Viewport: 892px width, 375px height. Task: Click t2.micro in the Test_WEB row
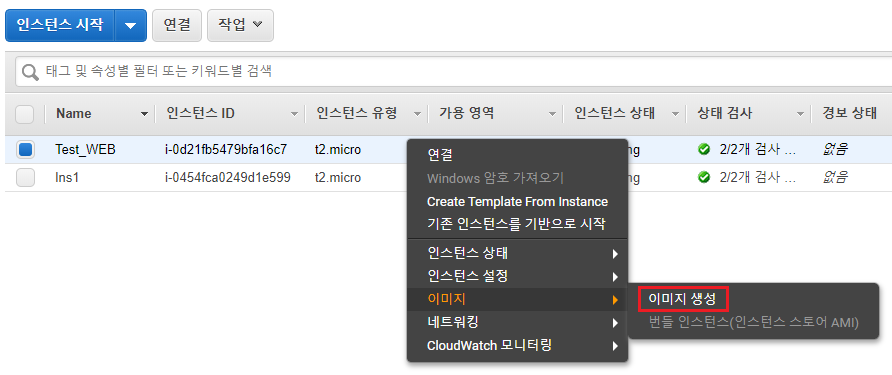click(x=338, y=150)
